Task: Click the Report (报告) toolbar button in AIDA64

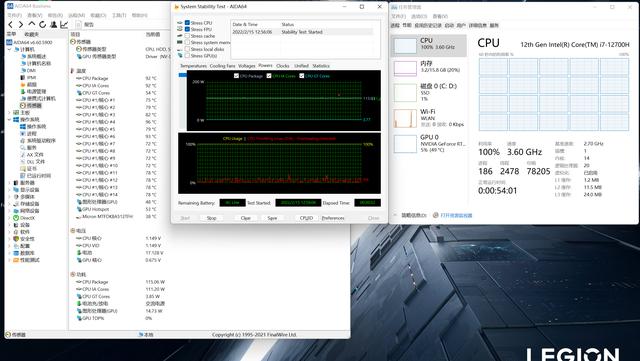Action: pos(85,25)
